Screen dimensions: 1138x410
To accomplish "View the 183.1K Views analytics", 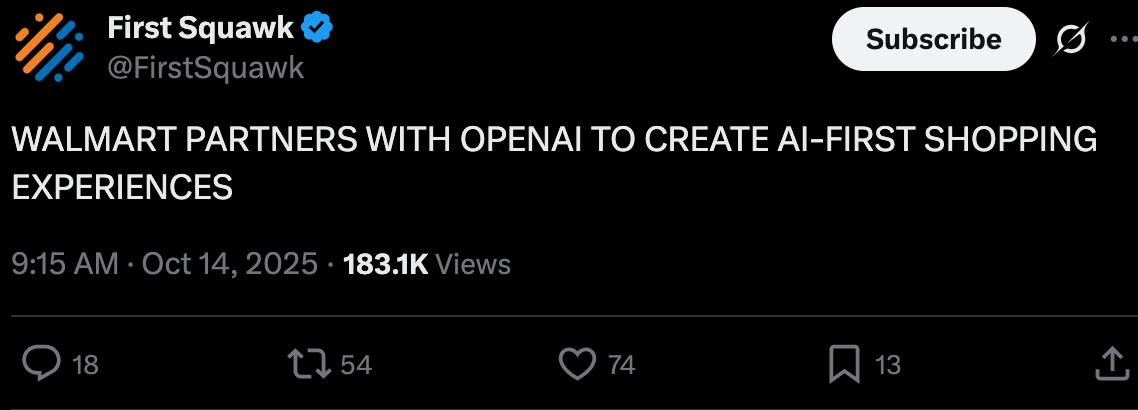I will click(x=427, y=264).
